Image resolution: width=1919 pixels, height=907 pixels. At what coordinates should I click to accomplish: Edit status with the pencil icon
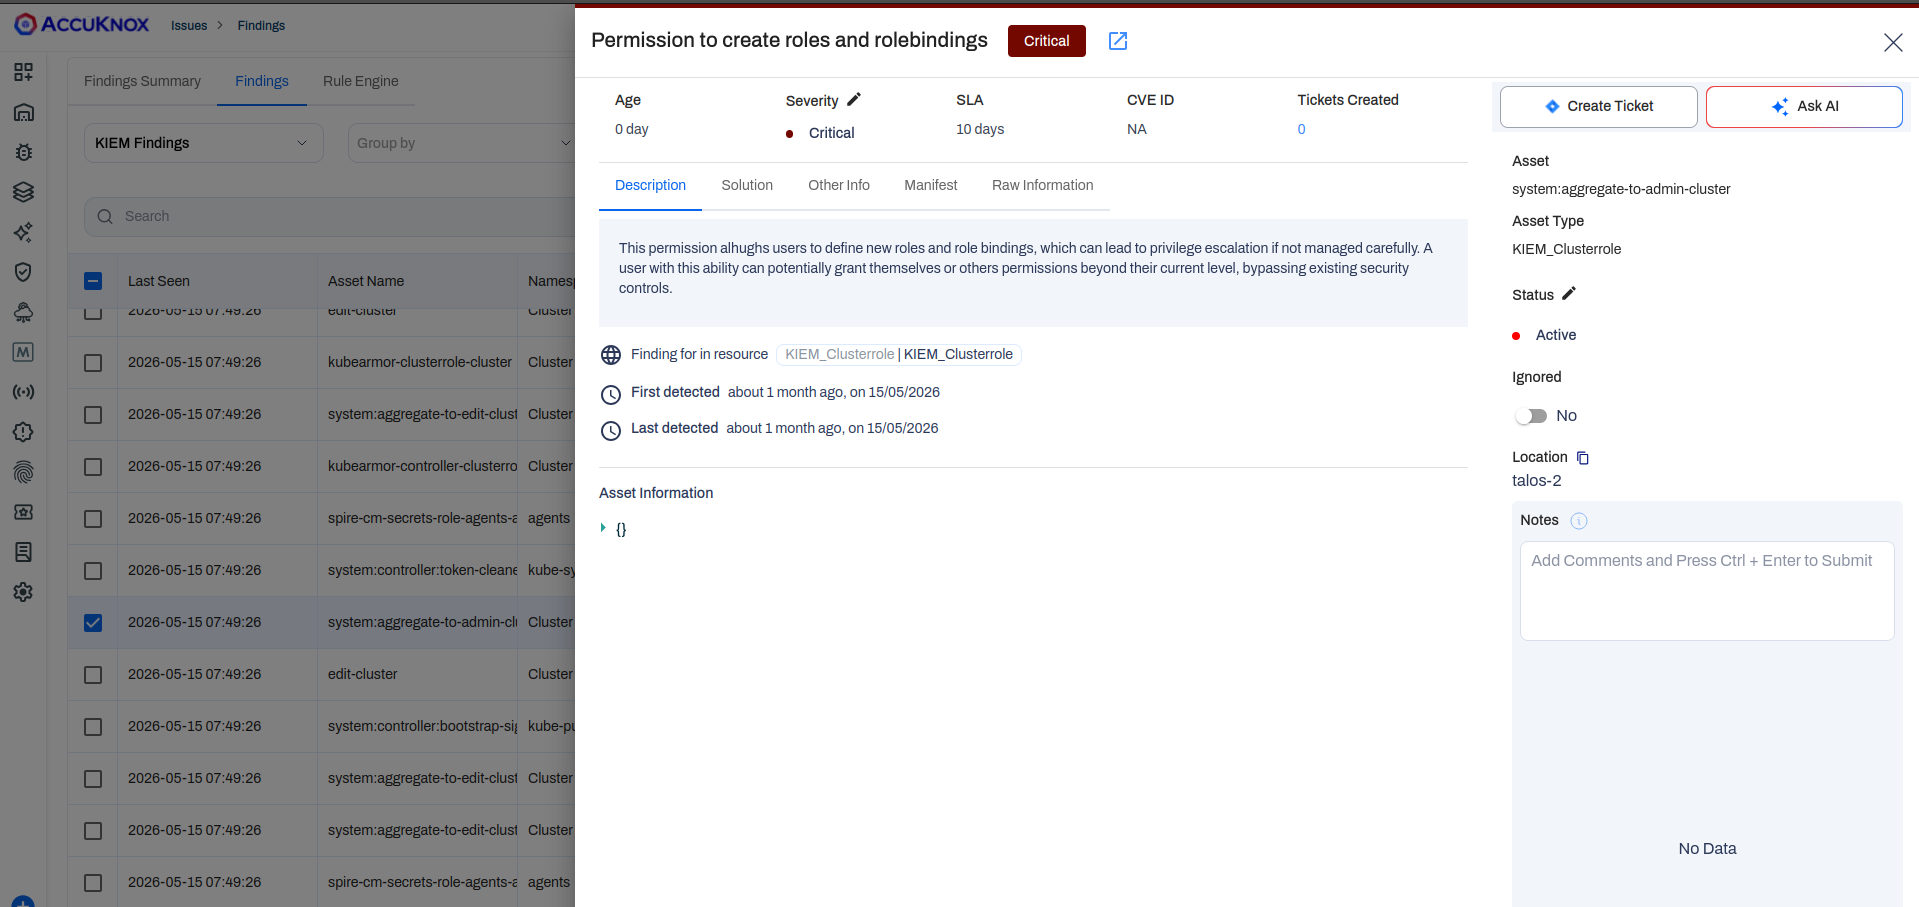coord(1568,293)
